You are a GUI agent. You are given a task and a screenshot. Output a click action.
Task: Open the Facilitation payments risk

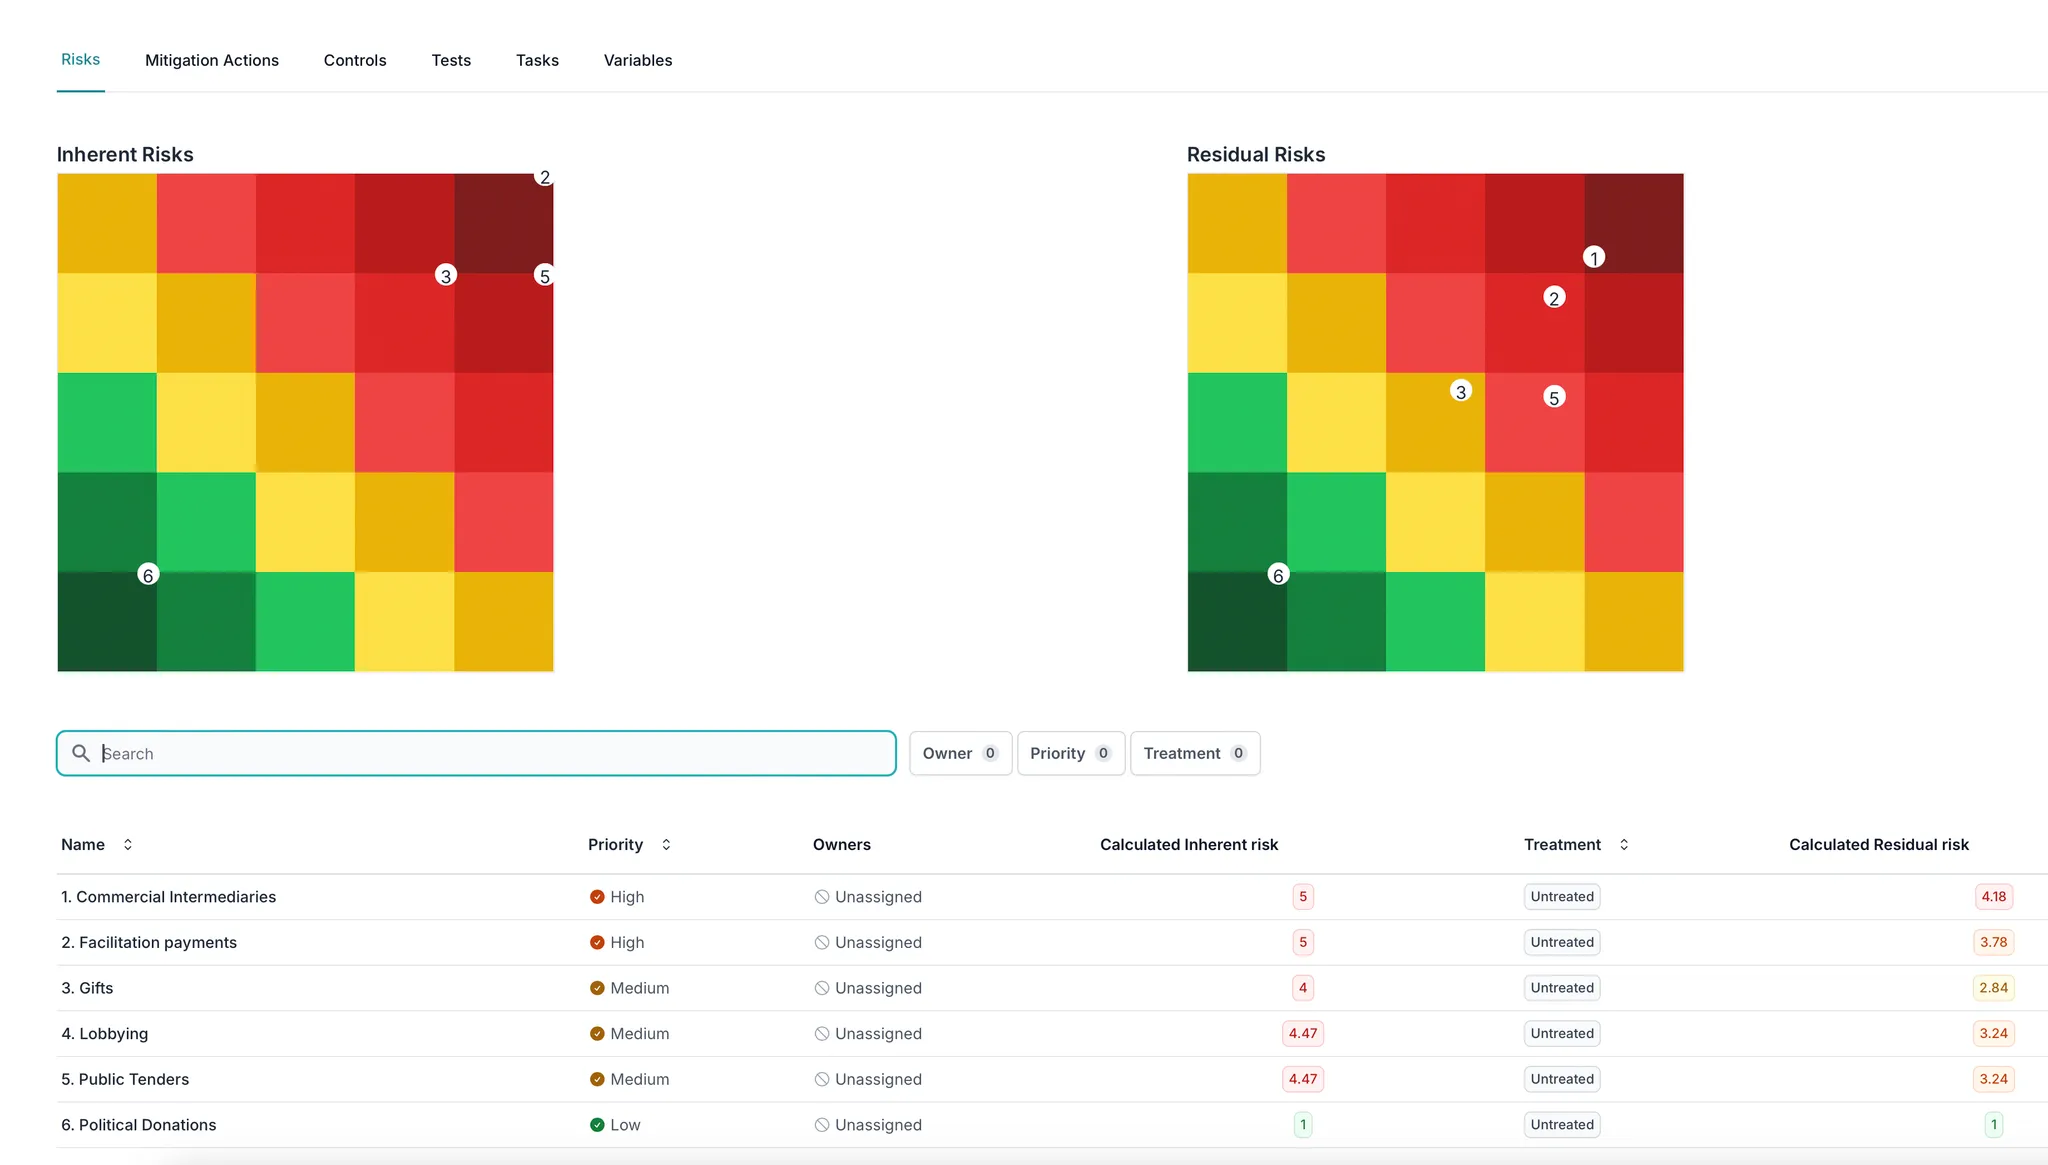[158, 942]
